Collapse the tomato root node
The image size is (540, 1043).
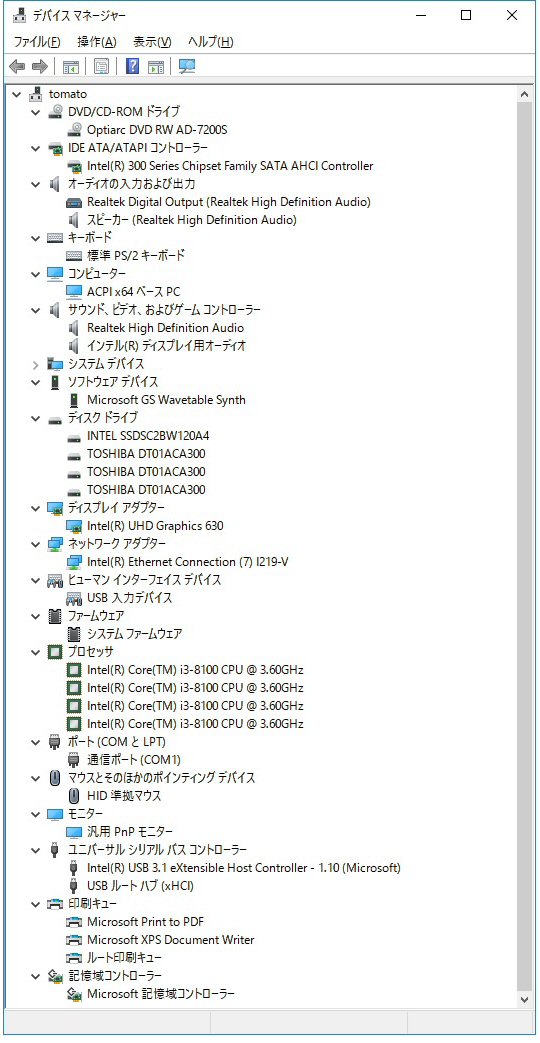[17, 94]
